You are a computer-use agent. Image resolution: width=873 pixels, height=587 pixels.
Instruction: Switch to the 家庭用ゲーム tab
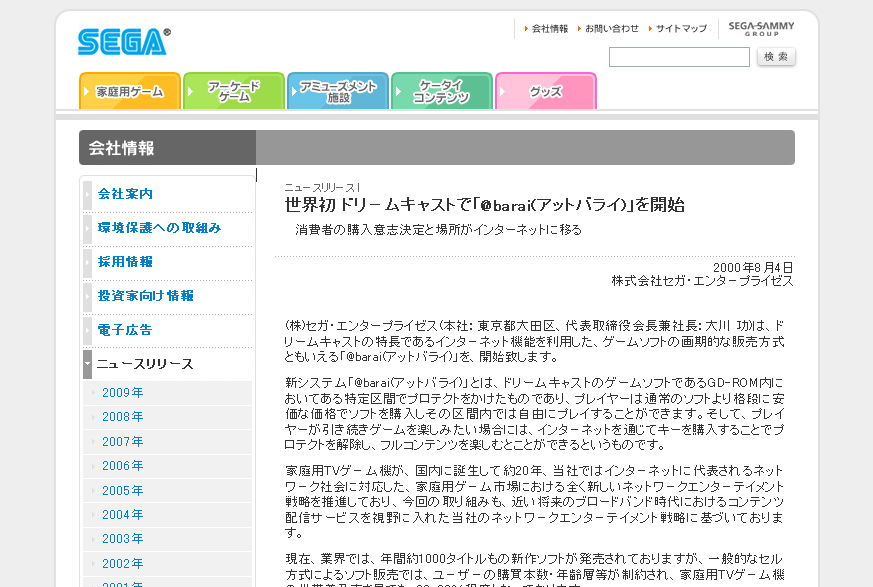click(130, 91)
